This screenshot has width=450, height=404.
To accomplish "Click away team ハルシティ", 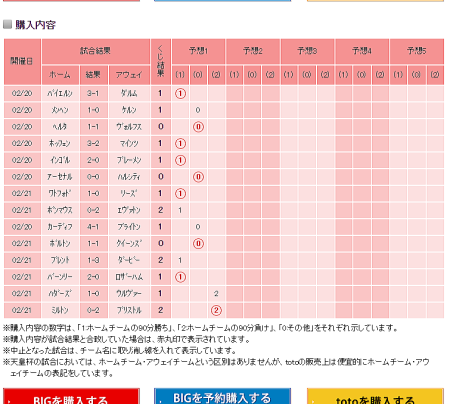I will 129,177.
